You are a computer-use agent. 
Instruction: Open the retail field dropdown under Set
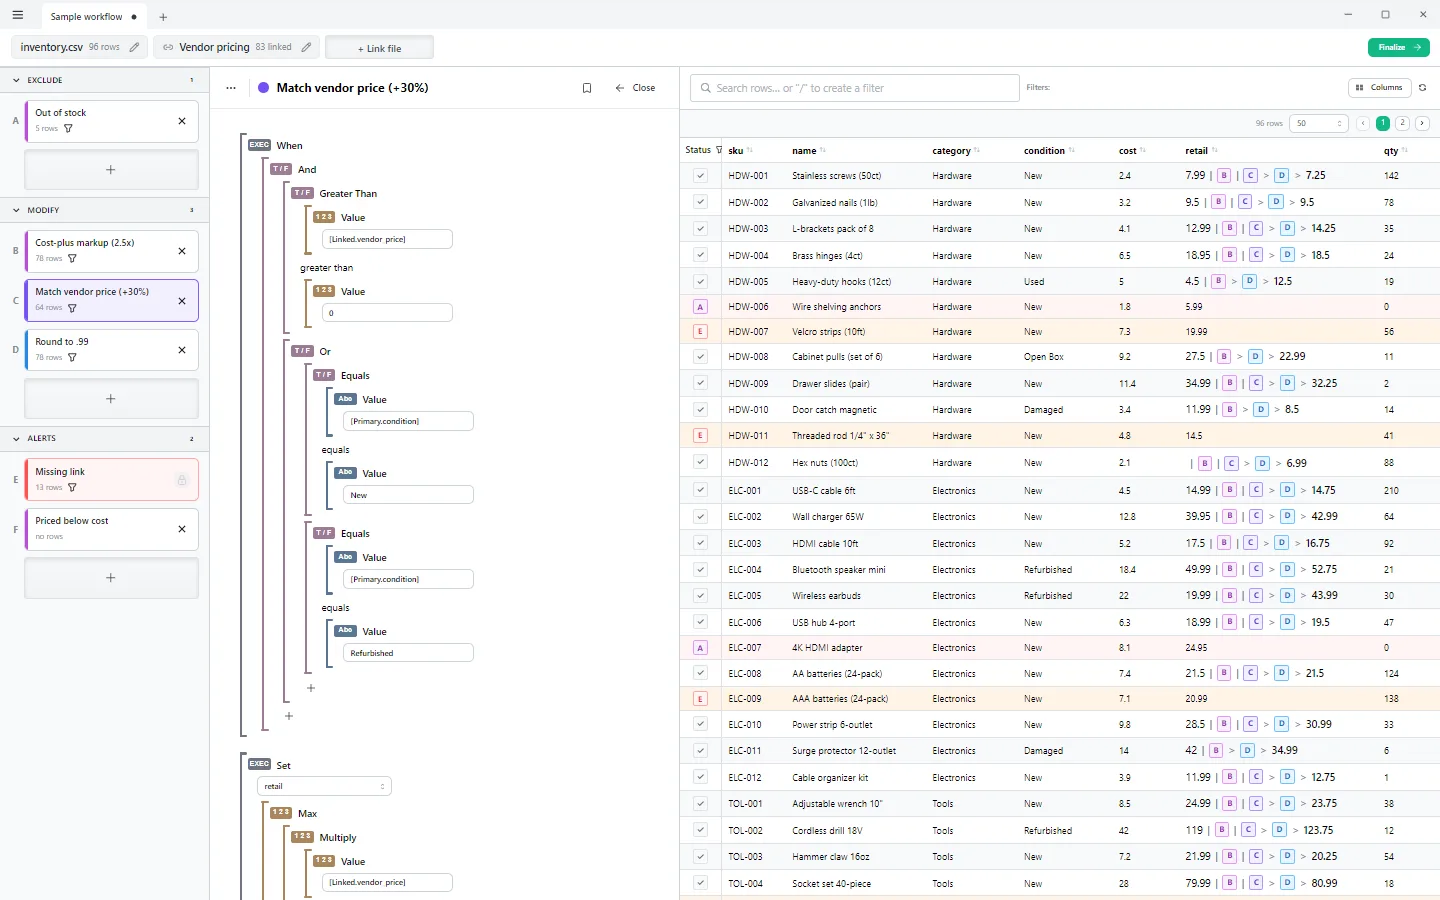pyautogui.click(x=324, y=786)
